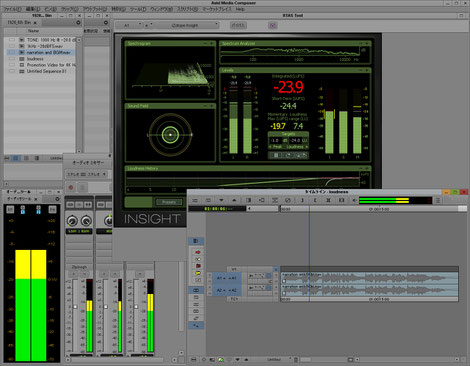Viewport: 470px width, 366px height.
Task: Click the Integrated loudness -23.9 readout
Action: [x=288, y=87]
